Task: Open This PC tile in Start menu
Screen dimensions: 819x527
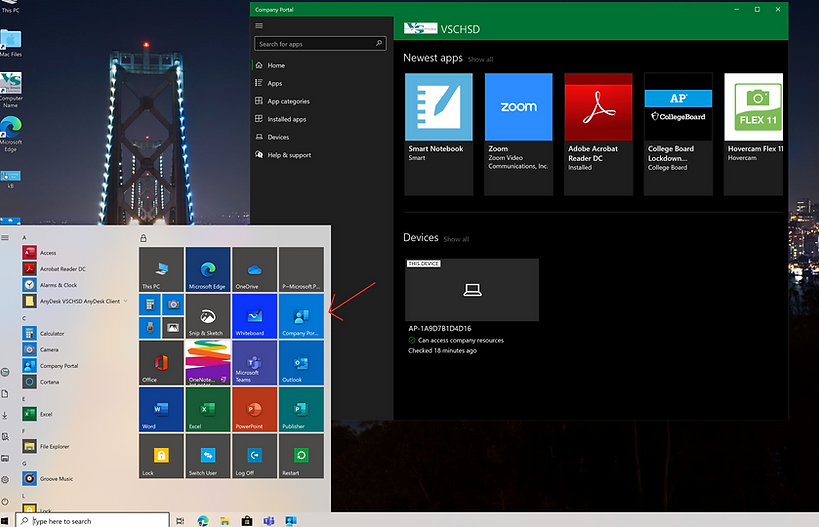Action: coord(161,270)
